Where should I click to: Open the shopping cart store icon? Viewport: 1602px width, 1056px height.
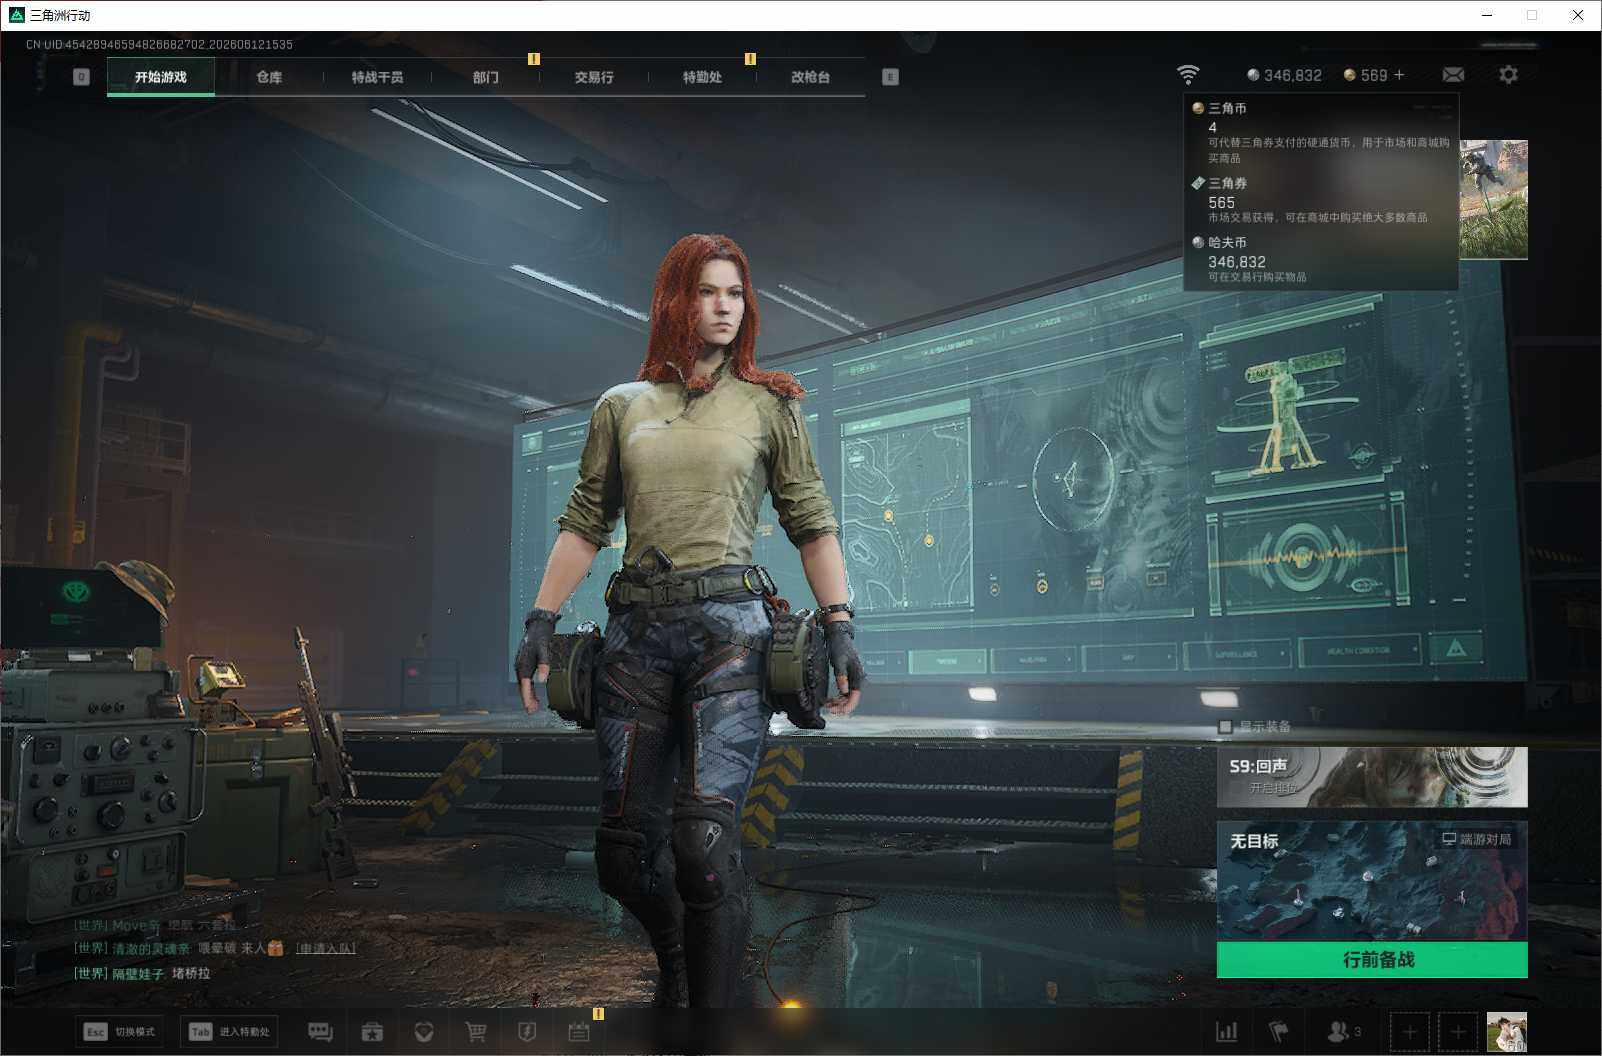pos(476,1032)
